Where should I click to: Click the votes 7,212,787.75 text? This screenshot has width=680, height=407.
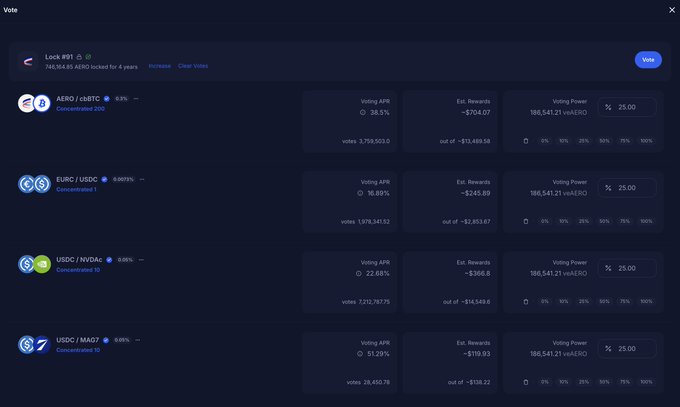click(366, 302)
